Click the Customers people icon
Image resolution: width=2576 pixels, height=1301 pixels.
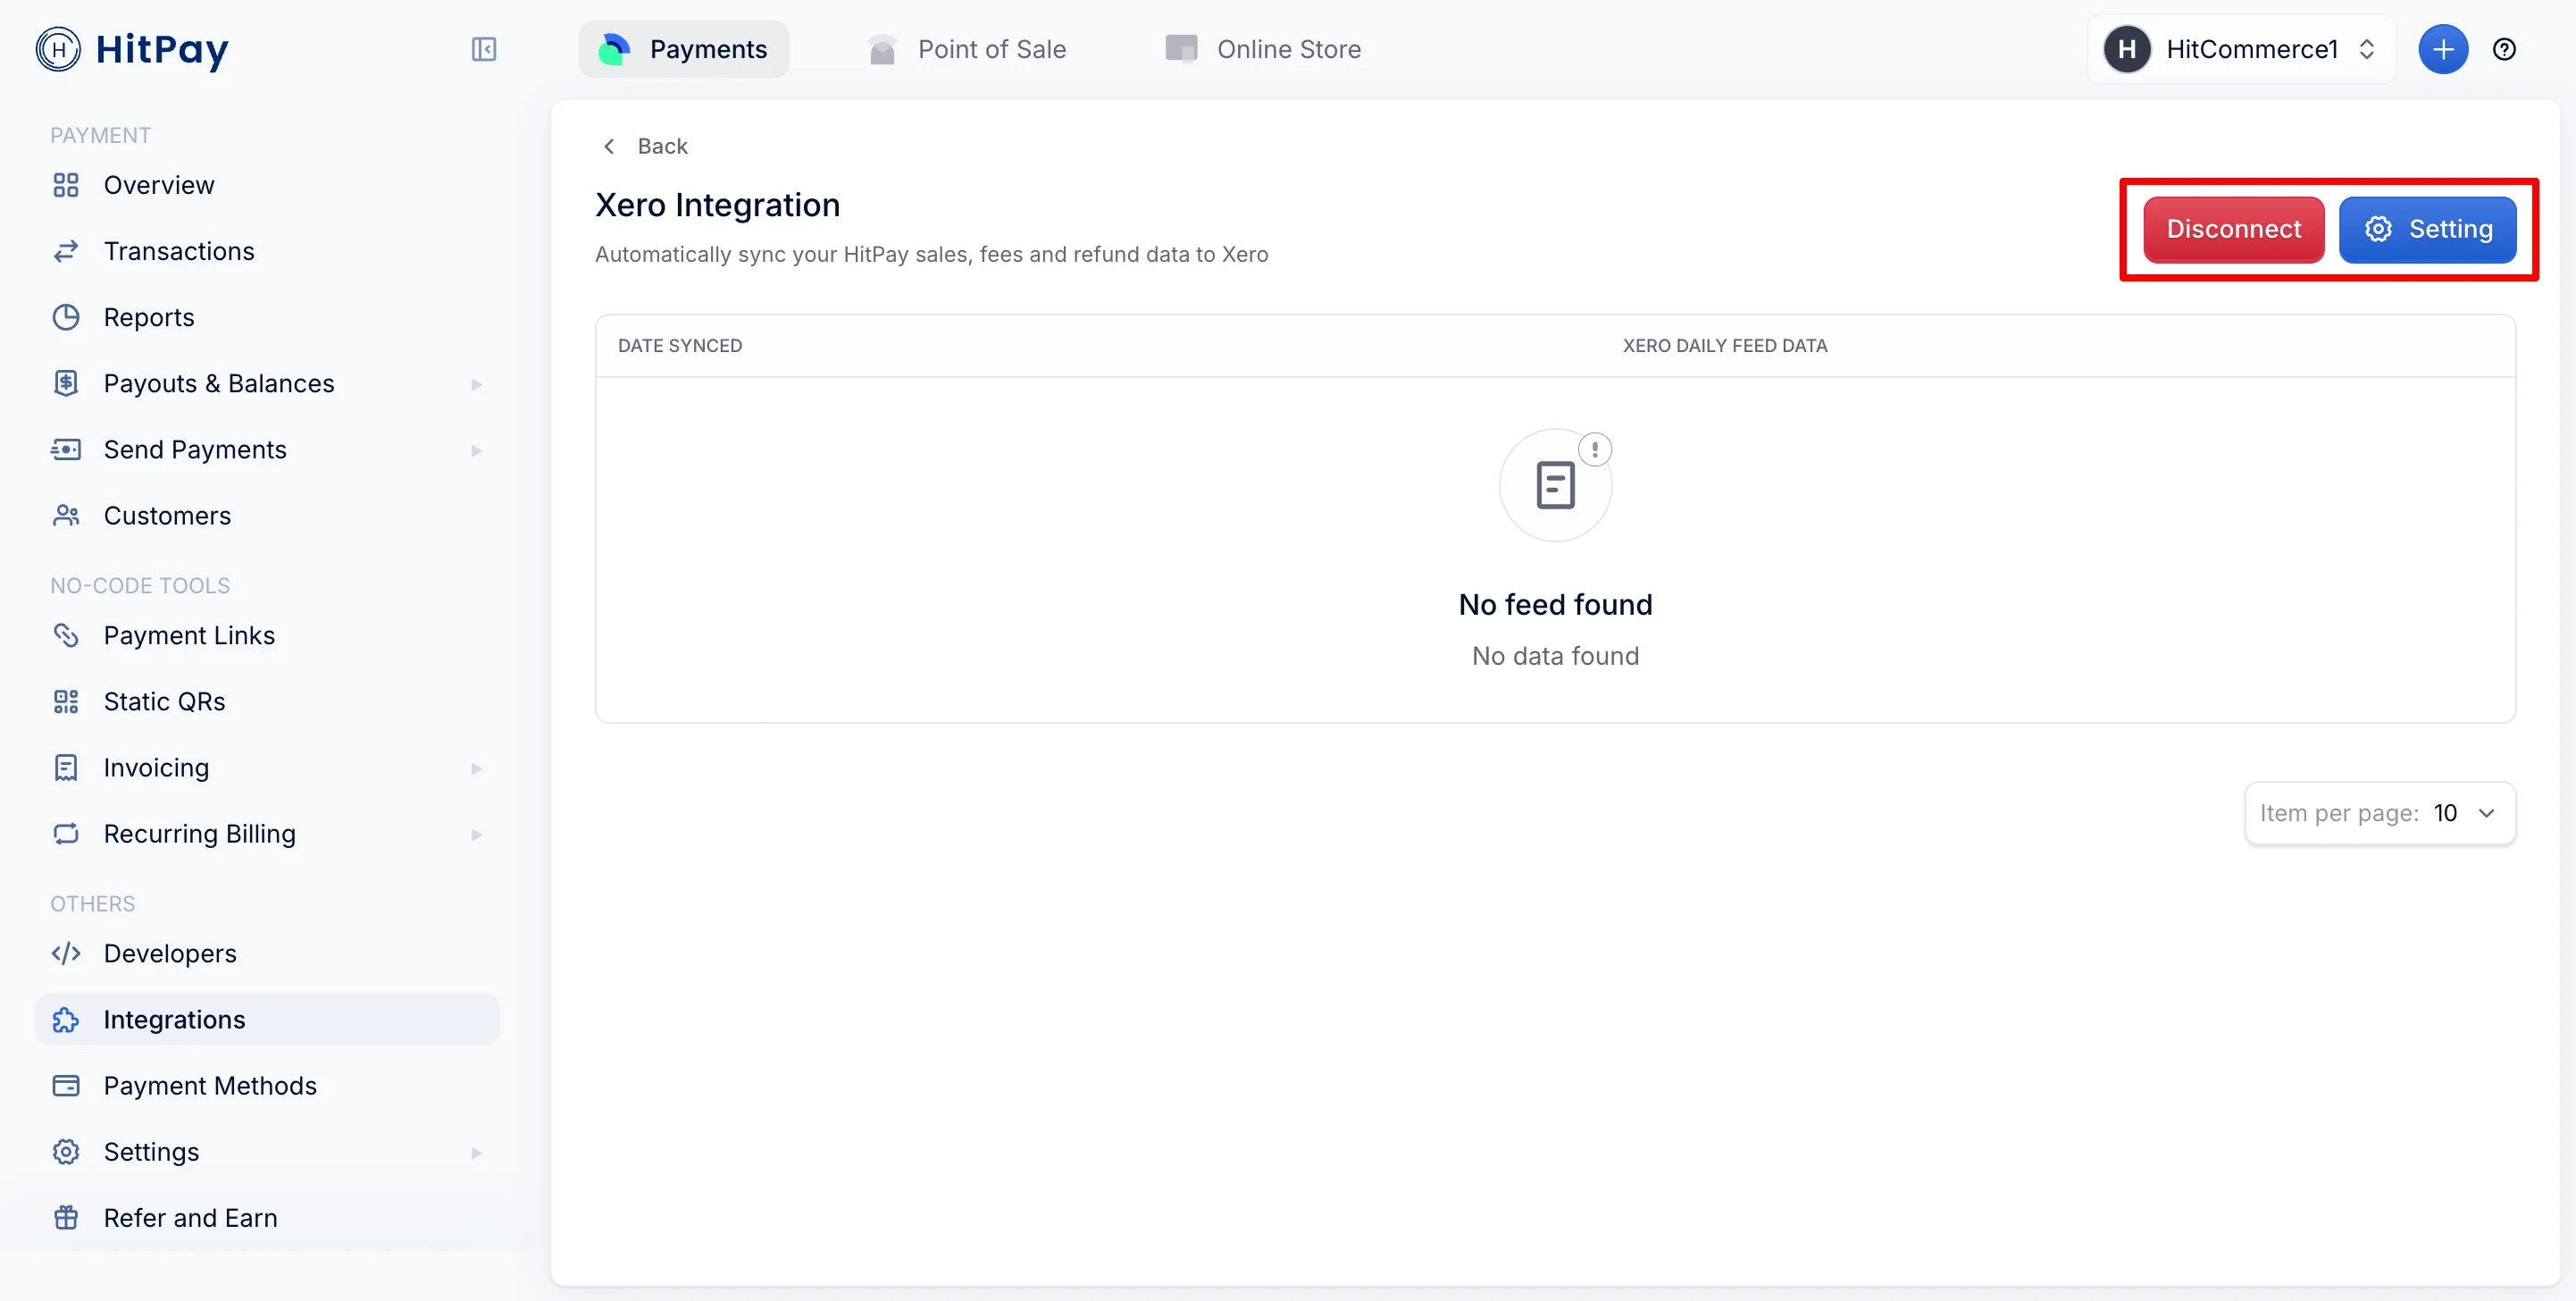[66, 515]
